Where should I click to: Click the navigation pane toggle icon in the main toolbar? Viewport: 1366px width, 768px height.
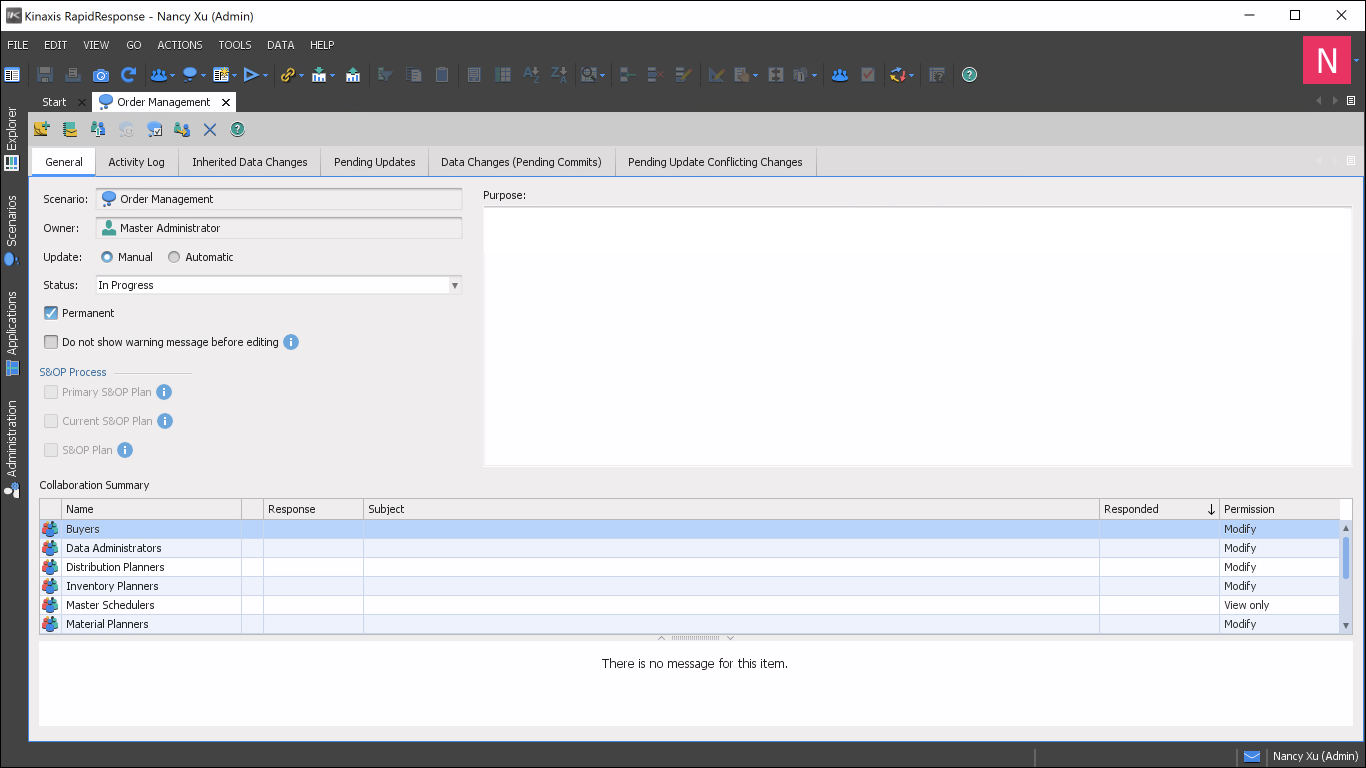pyautogui.click(x=12, y=75)
